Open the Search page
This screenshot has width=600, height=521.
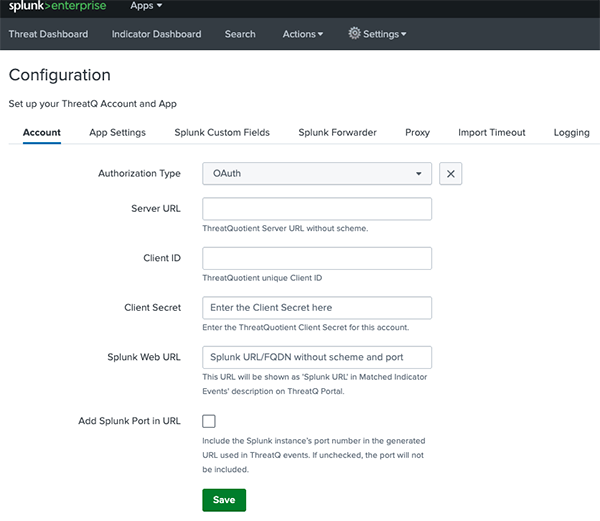(240, 34)
